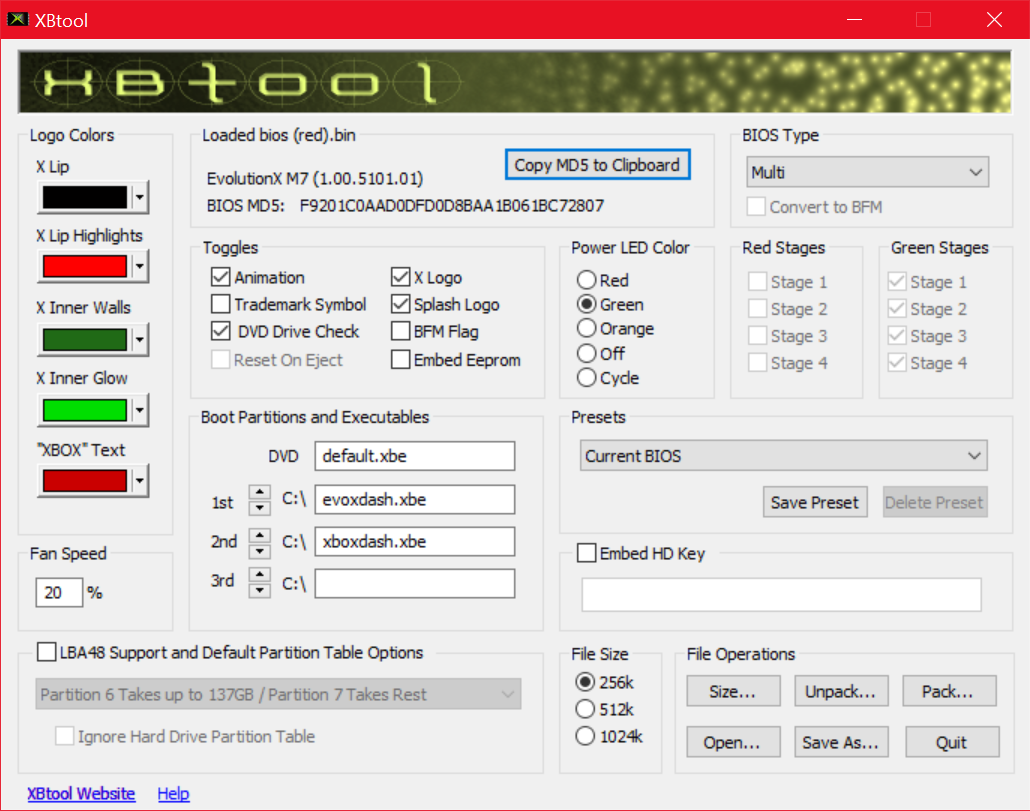The width and height of the screenshot is (1030, 811).
Task: Decrease the 2nd boot partition letter
Action: pos(260,550)
